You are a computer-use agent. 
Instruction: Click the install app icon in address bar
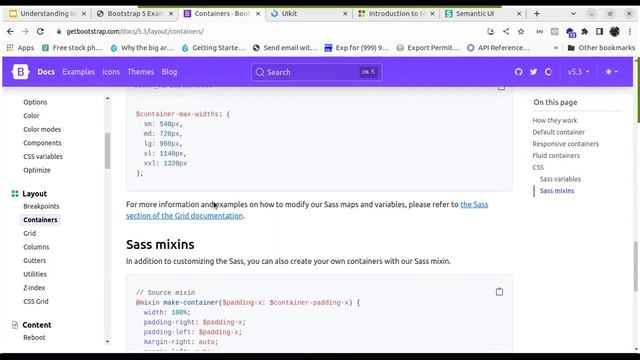(491, 31)
